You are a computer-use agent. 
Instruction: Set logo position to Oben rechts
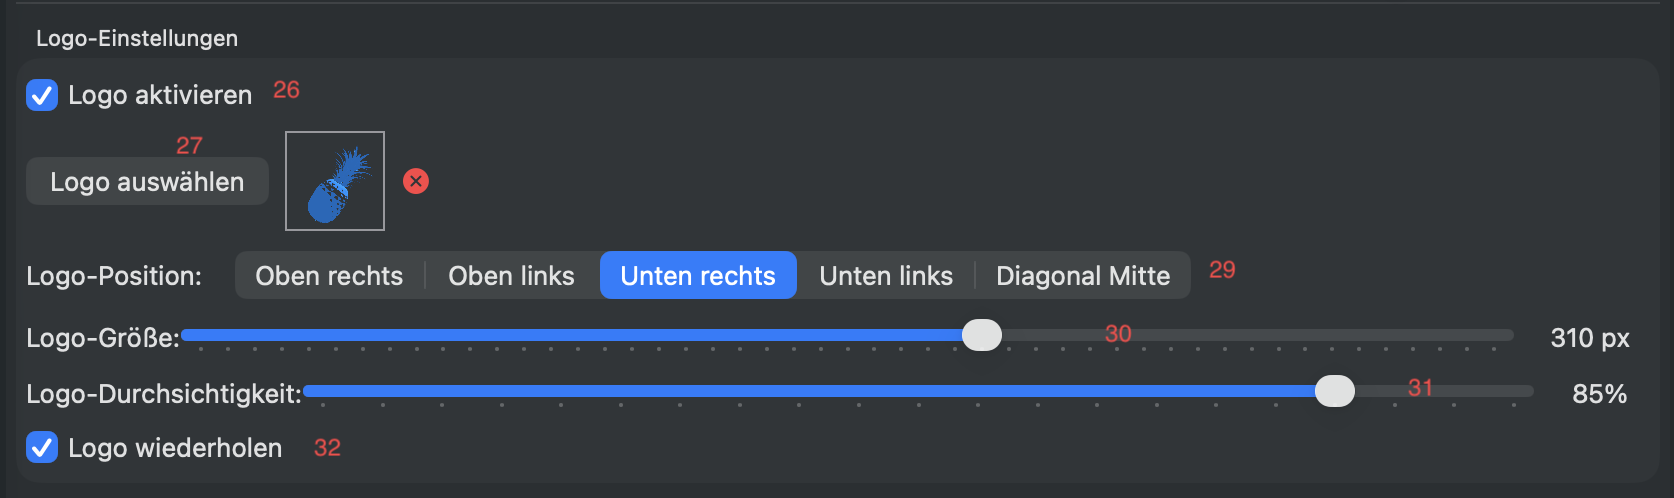[329, 276]
